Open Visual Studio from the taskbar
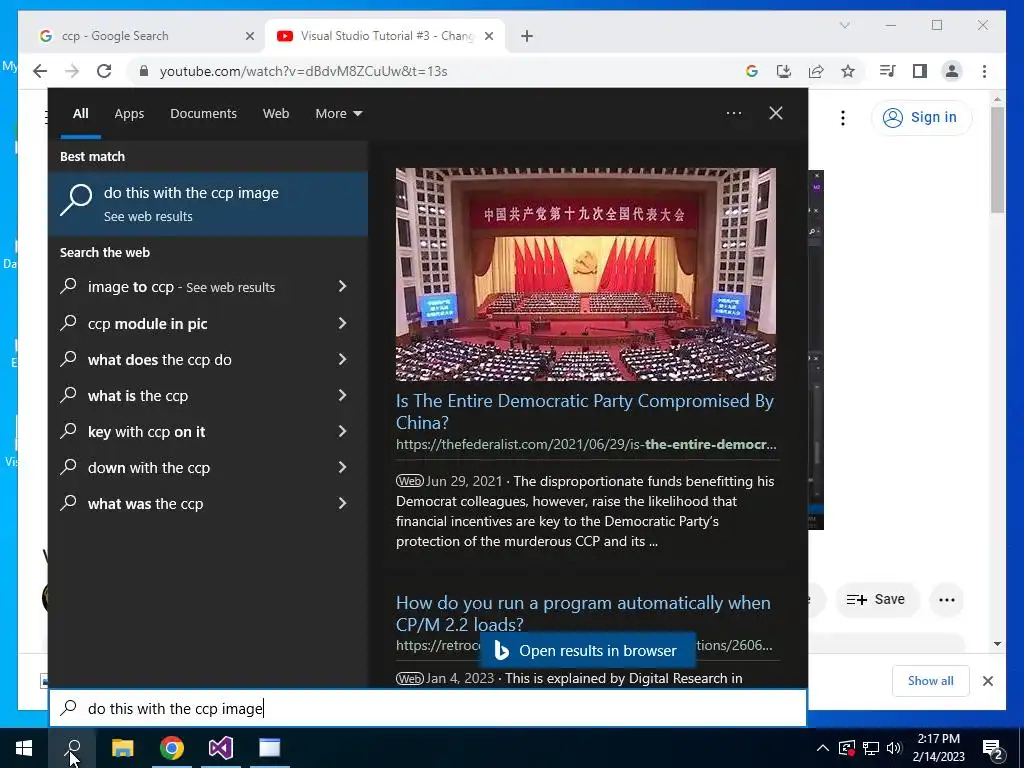Image resolution: width=1024 pixels, height=768 pixels. pyautogui.click(x=221, y=748)
